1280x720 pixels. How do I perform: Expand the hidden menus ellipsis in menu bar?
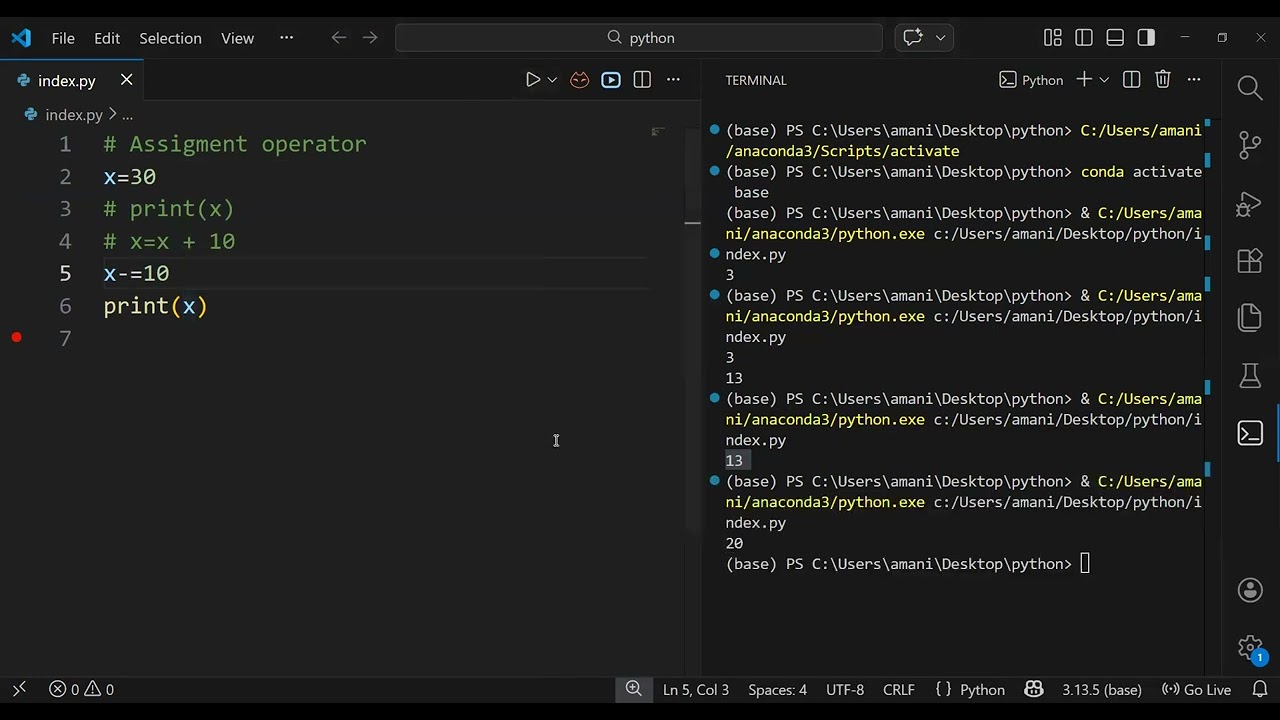point(287,37)
